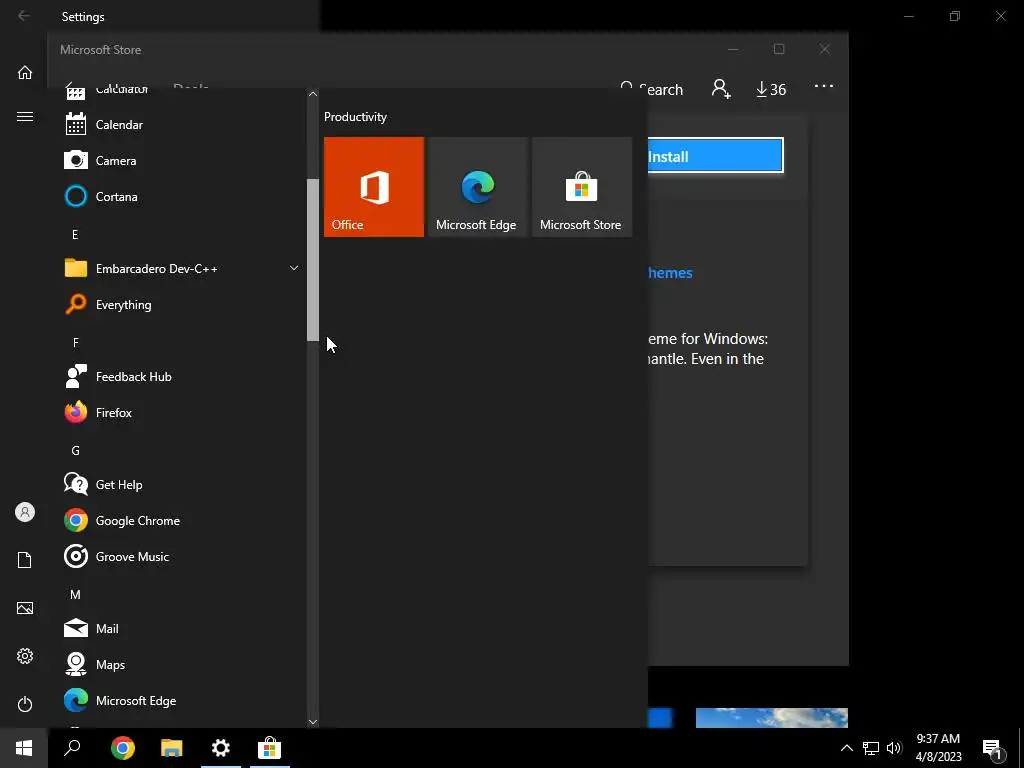Click the Settings home icon
The width and height of the screenshot is (1024, 768).
pos(25,72)
